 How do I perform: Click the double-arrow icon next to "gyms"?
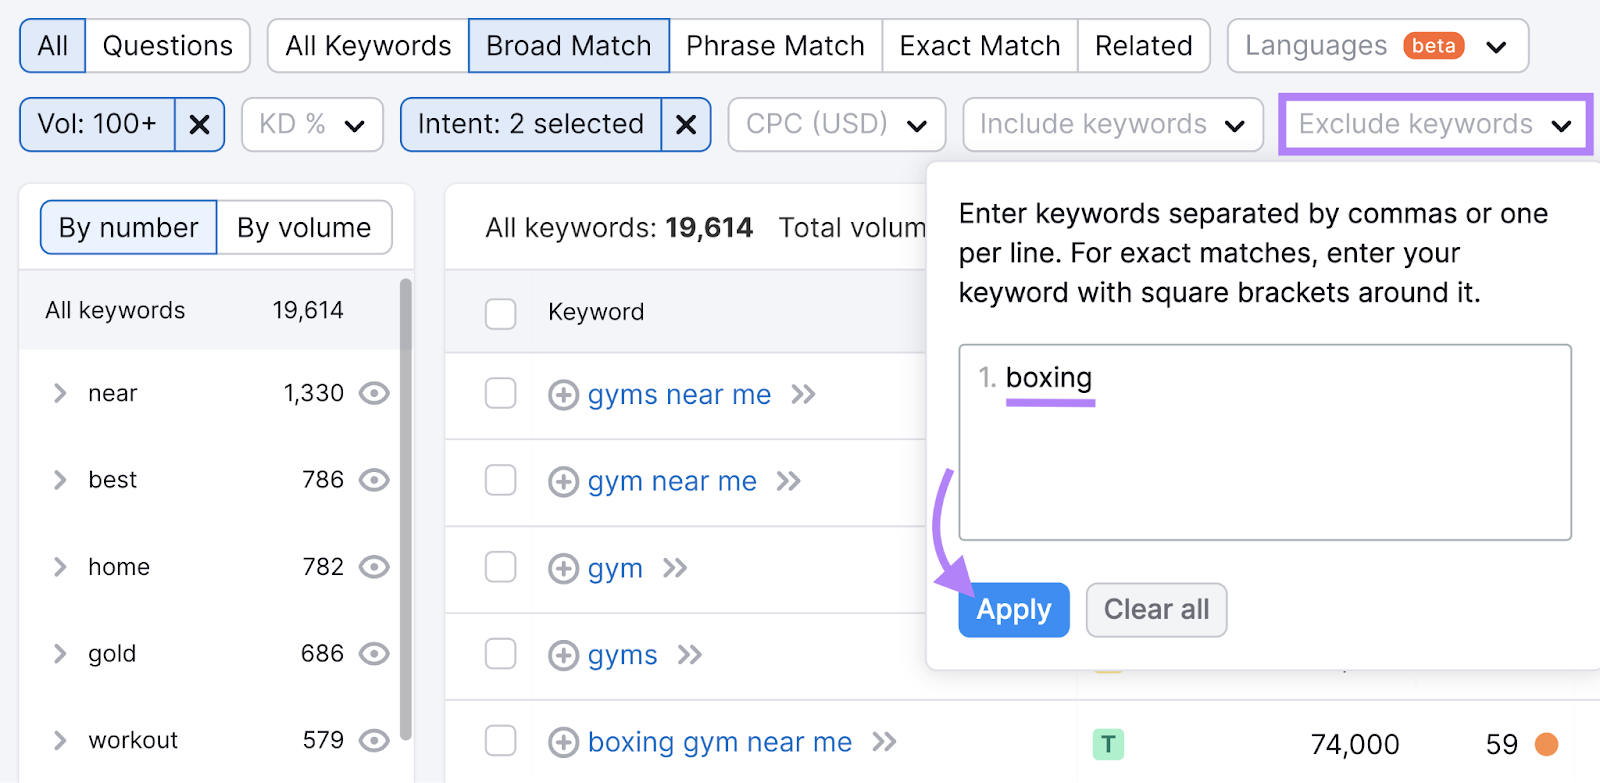pos(689,655)
